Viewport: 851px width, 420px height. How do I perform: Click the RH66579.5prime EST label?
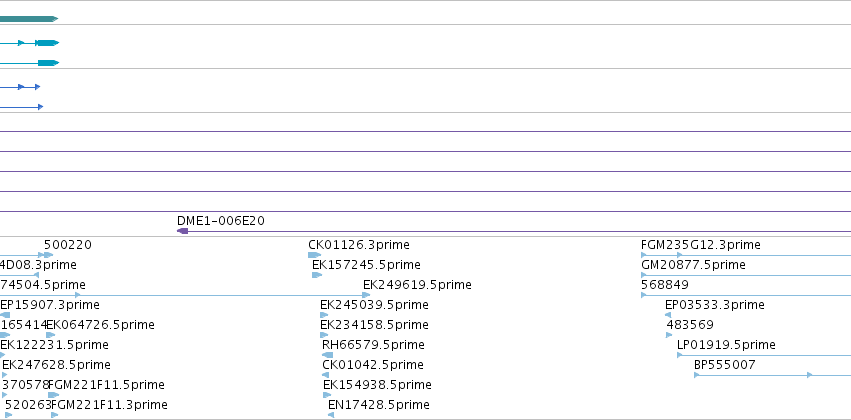tap(373, 345)
